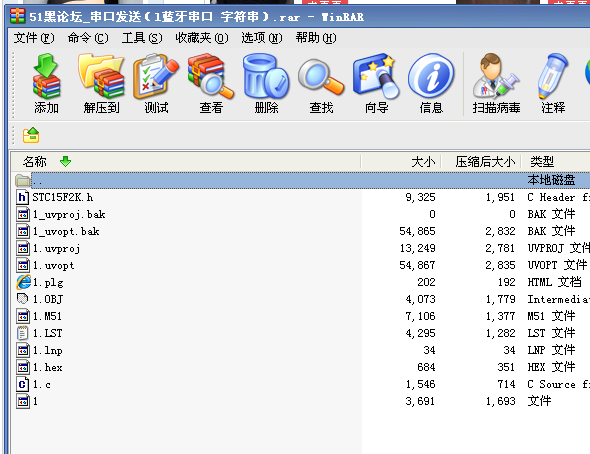
Task: Select file 1.uvproj
Action: pos(56,248)
